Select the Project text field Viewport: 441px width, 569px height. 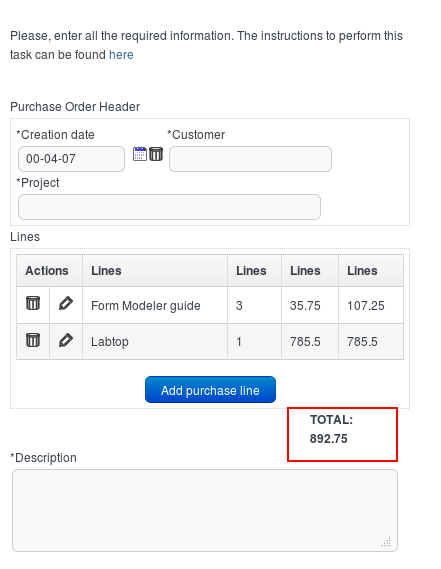click(170, 207)
